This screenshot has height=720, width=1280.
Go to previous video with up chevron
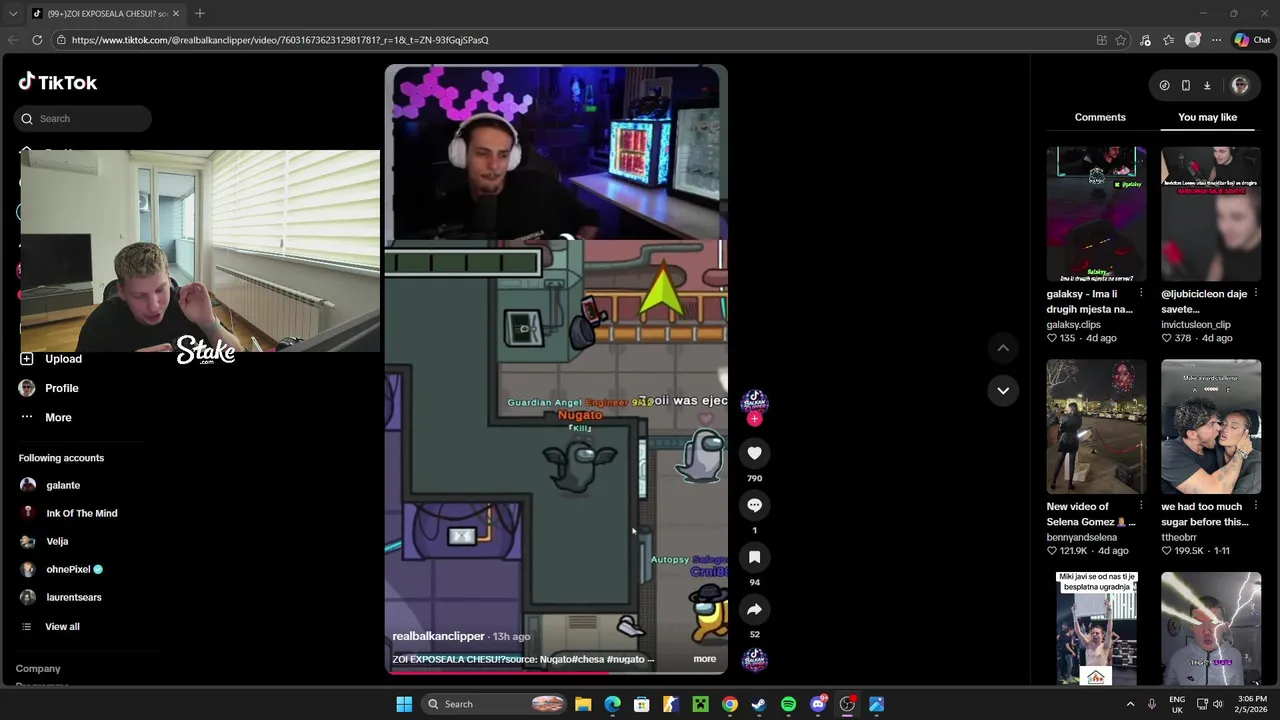tap(1003, 348)
